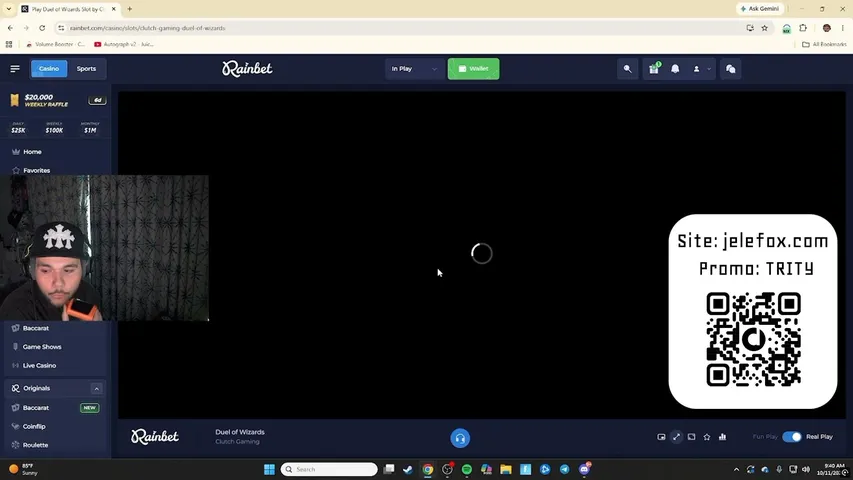Open Telegram from taskbar

click(x=565, y=469)
